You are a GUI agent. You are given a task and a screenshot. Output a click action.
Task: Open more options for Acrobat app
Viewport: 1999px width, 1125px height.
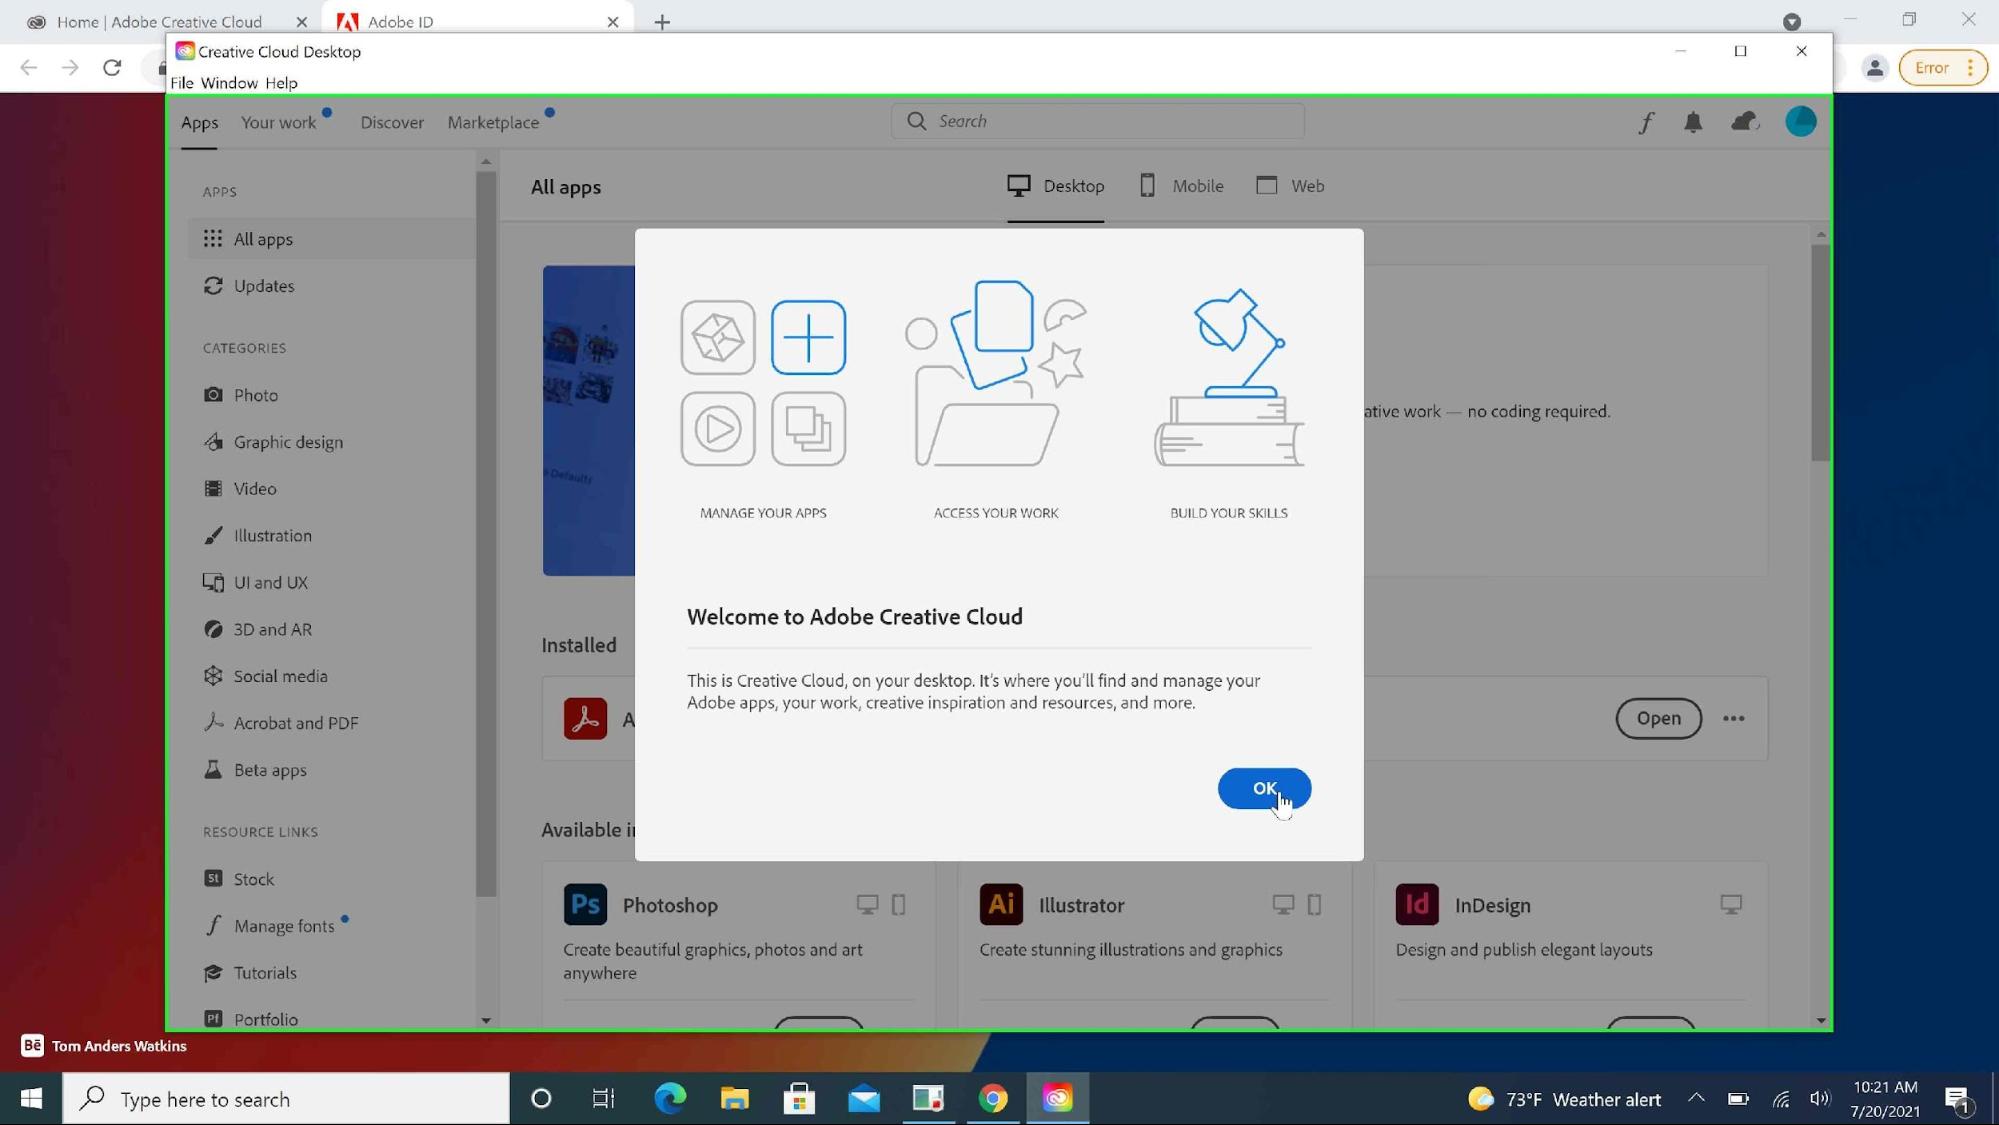tap(1733, 718)
